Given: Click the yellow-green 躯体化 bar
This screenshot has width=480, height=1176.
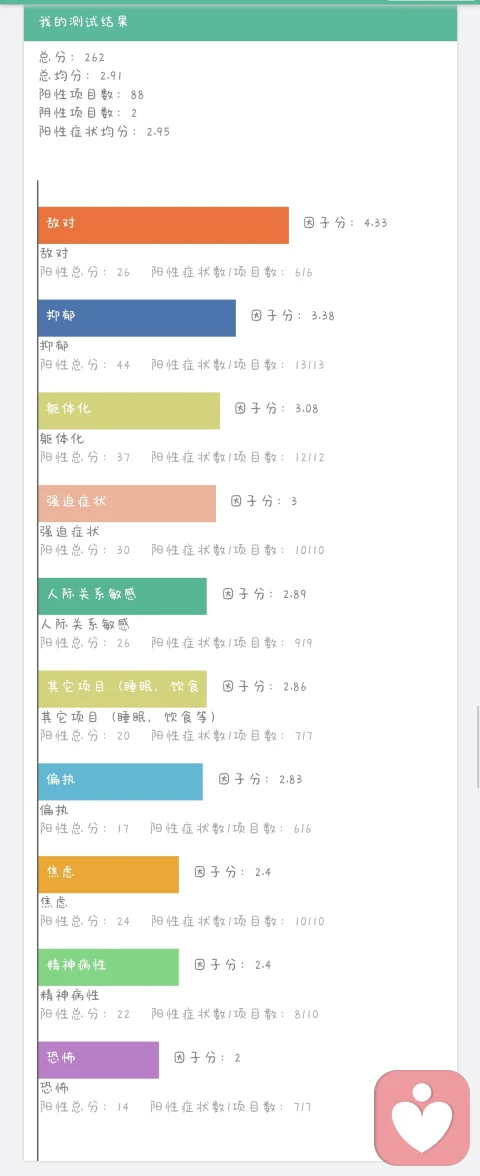Looking at the screenshot, I should point(129,410).
